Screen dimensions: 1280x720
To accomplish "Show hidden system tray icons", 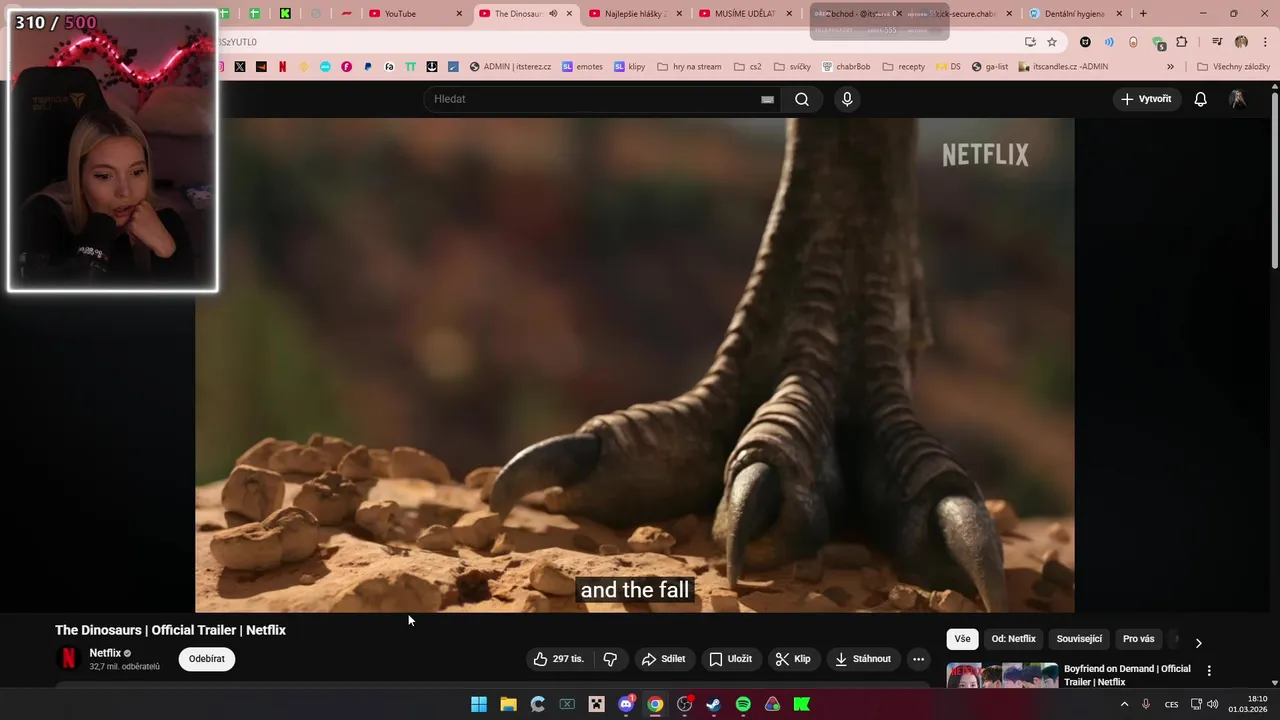I will 1124,704.
